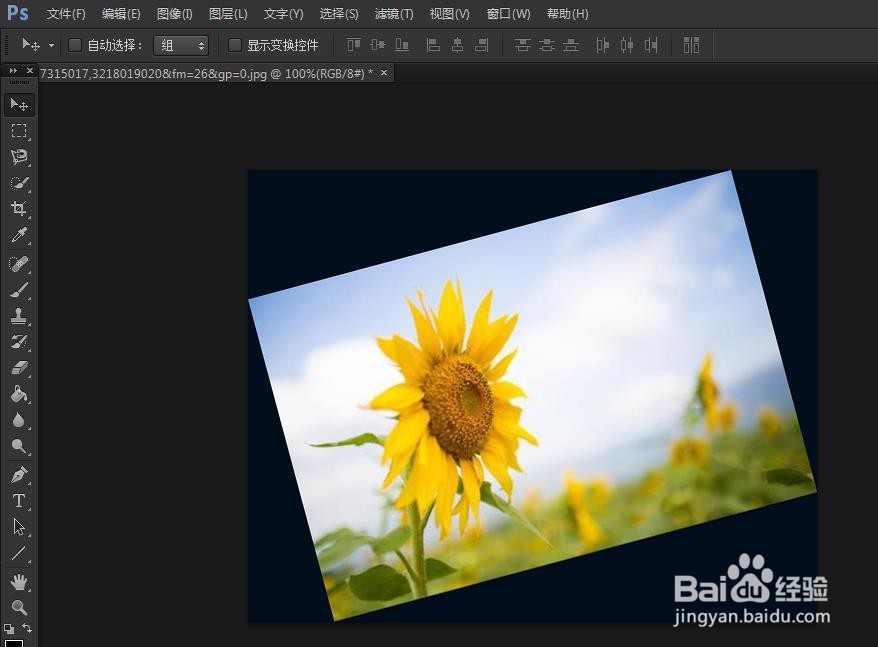This screenshot has width=878, height=647.
Task: Click align right edges icon
Action: (x=482, y=45)
